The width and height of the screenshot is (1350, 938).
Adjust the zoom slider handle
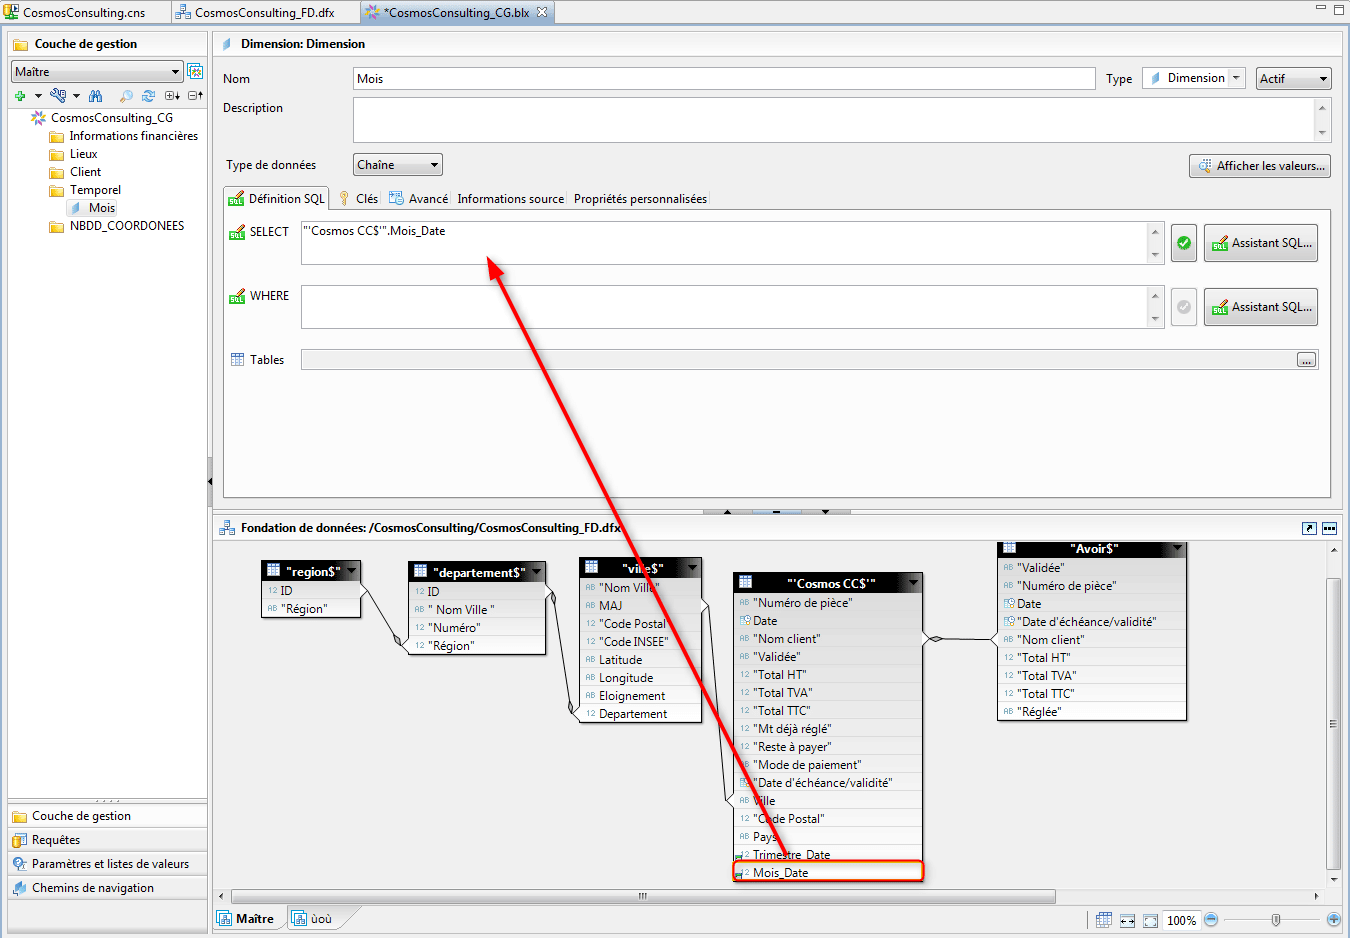(1276, 919)
